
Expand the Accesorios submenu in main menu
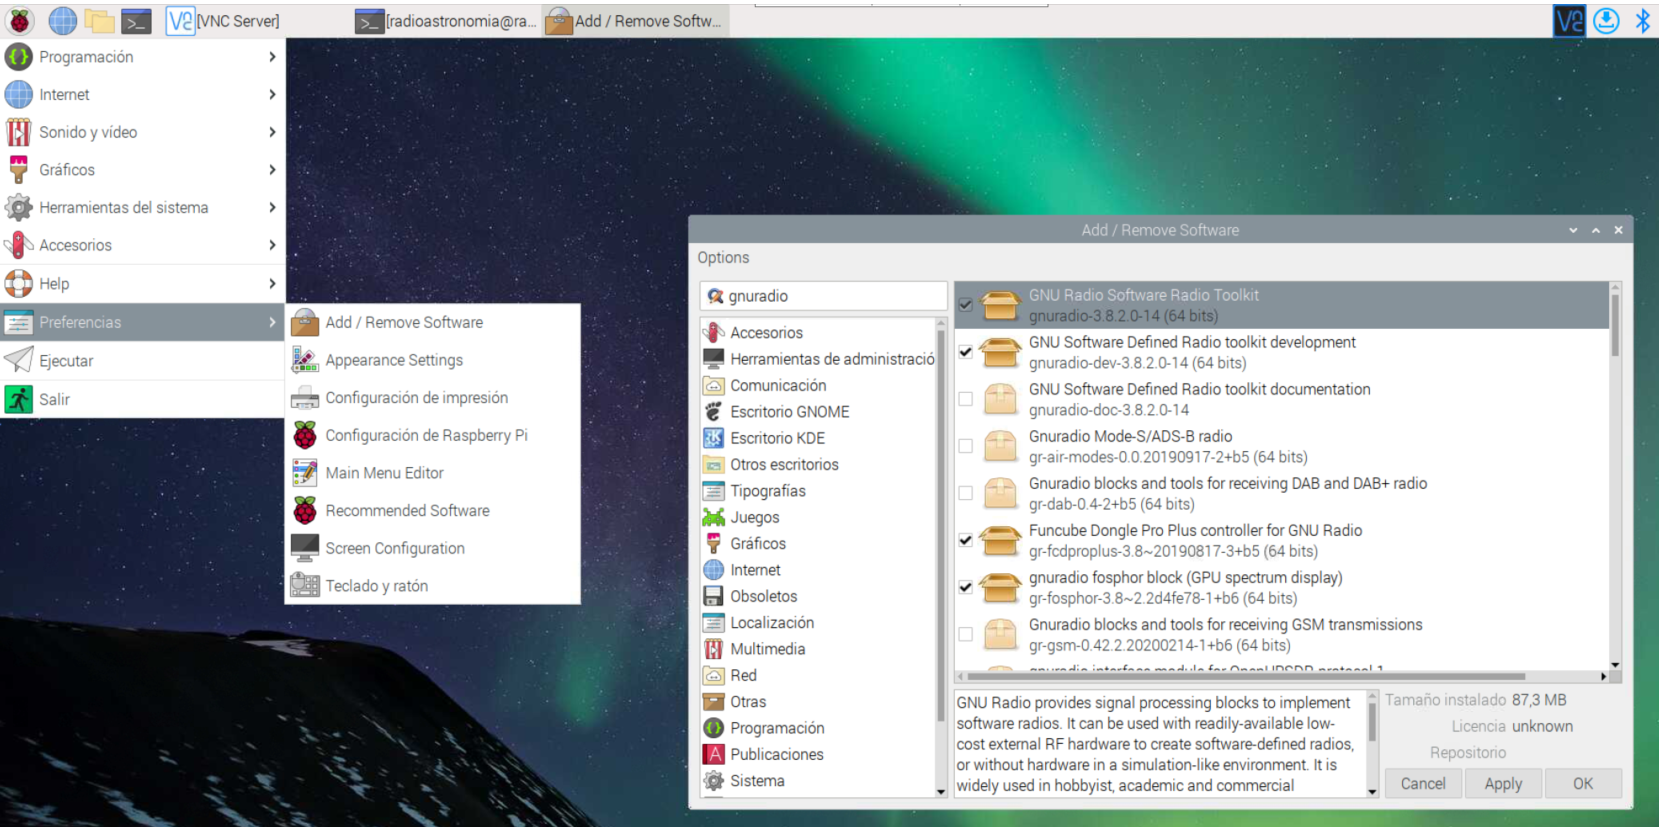click(x=142, y=245)
